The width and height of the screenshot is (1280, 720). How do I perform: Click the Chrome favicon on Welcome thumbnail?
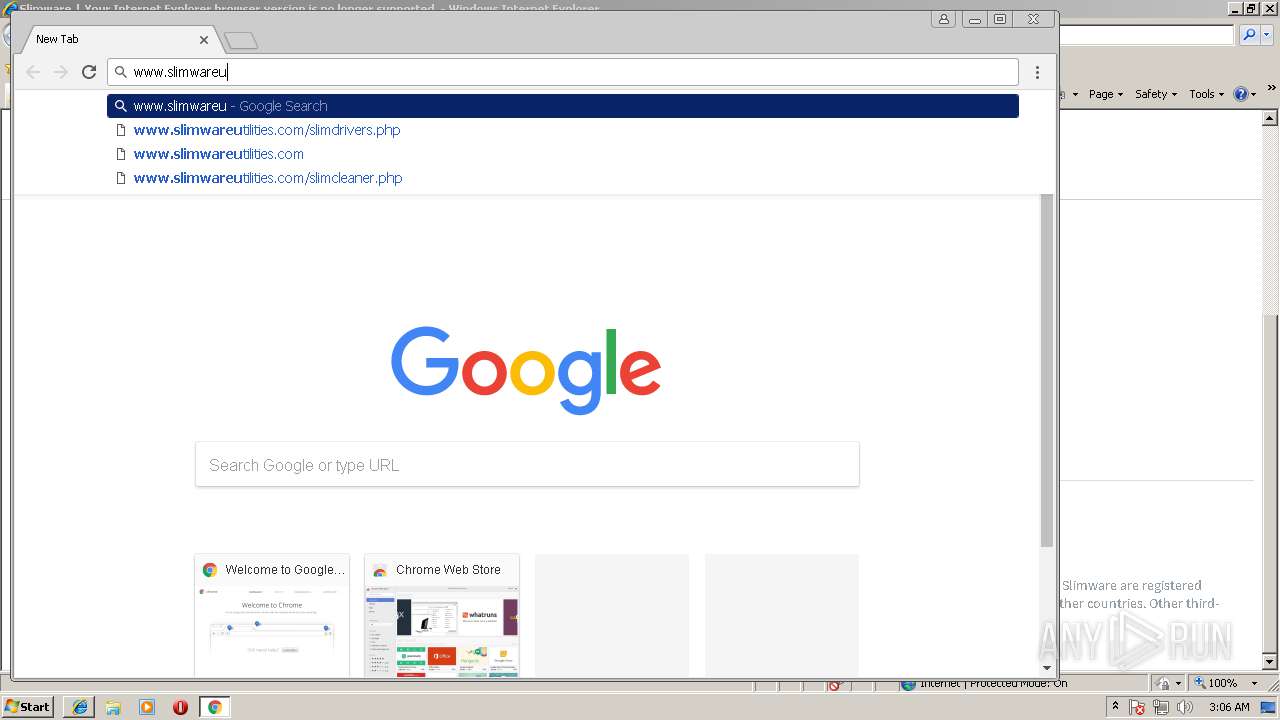(210, 570)
